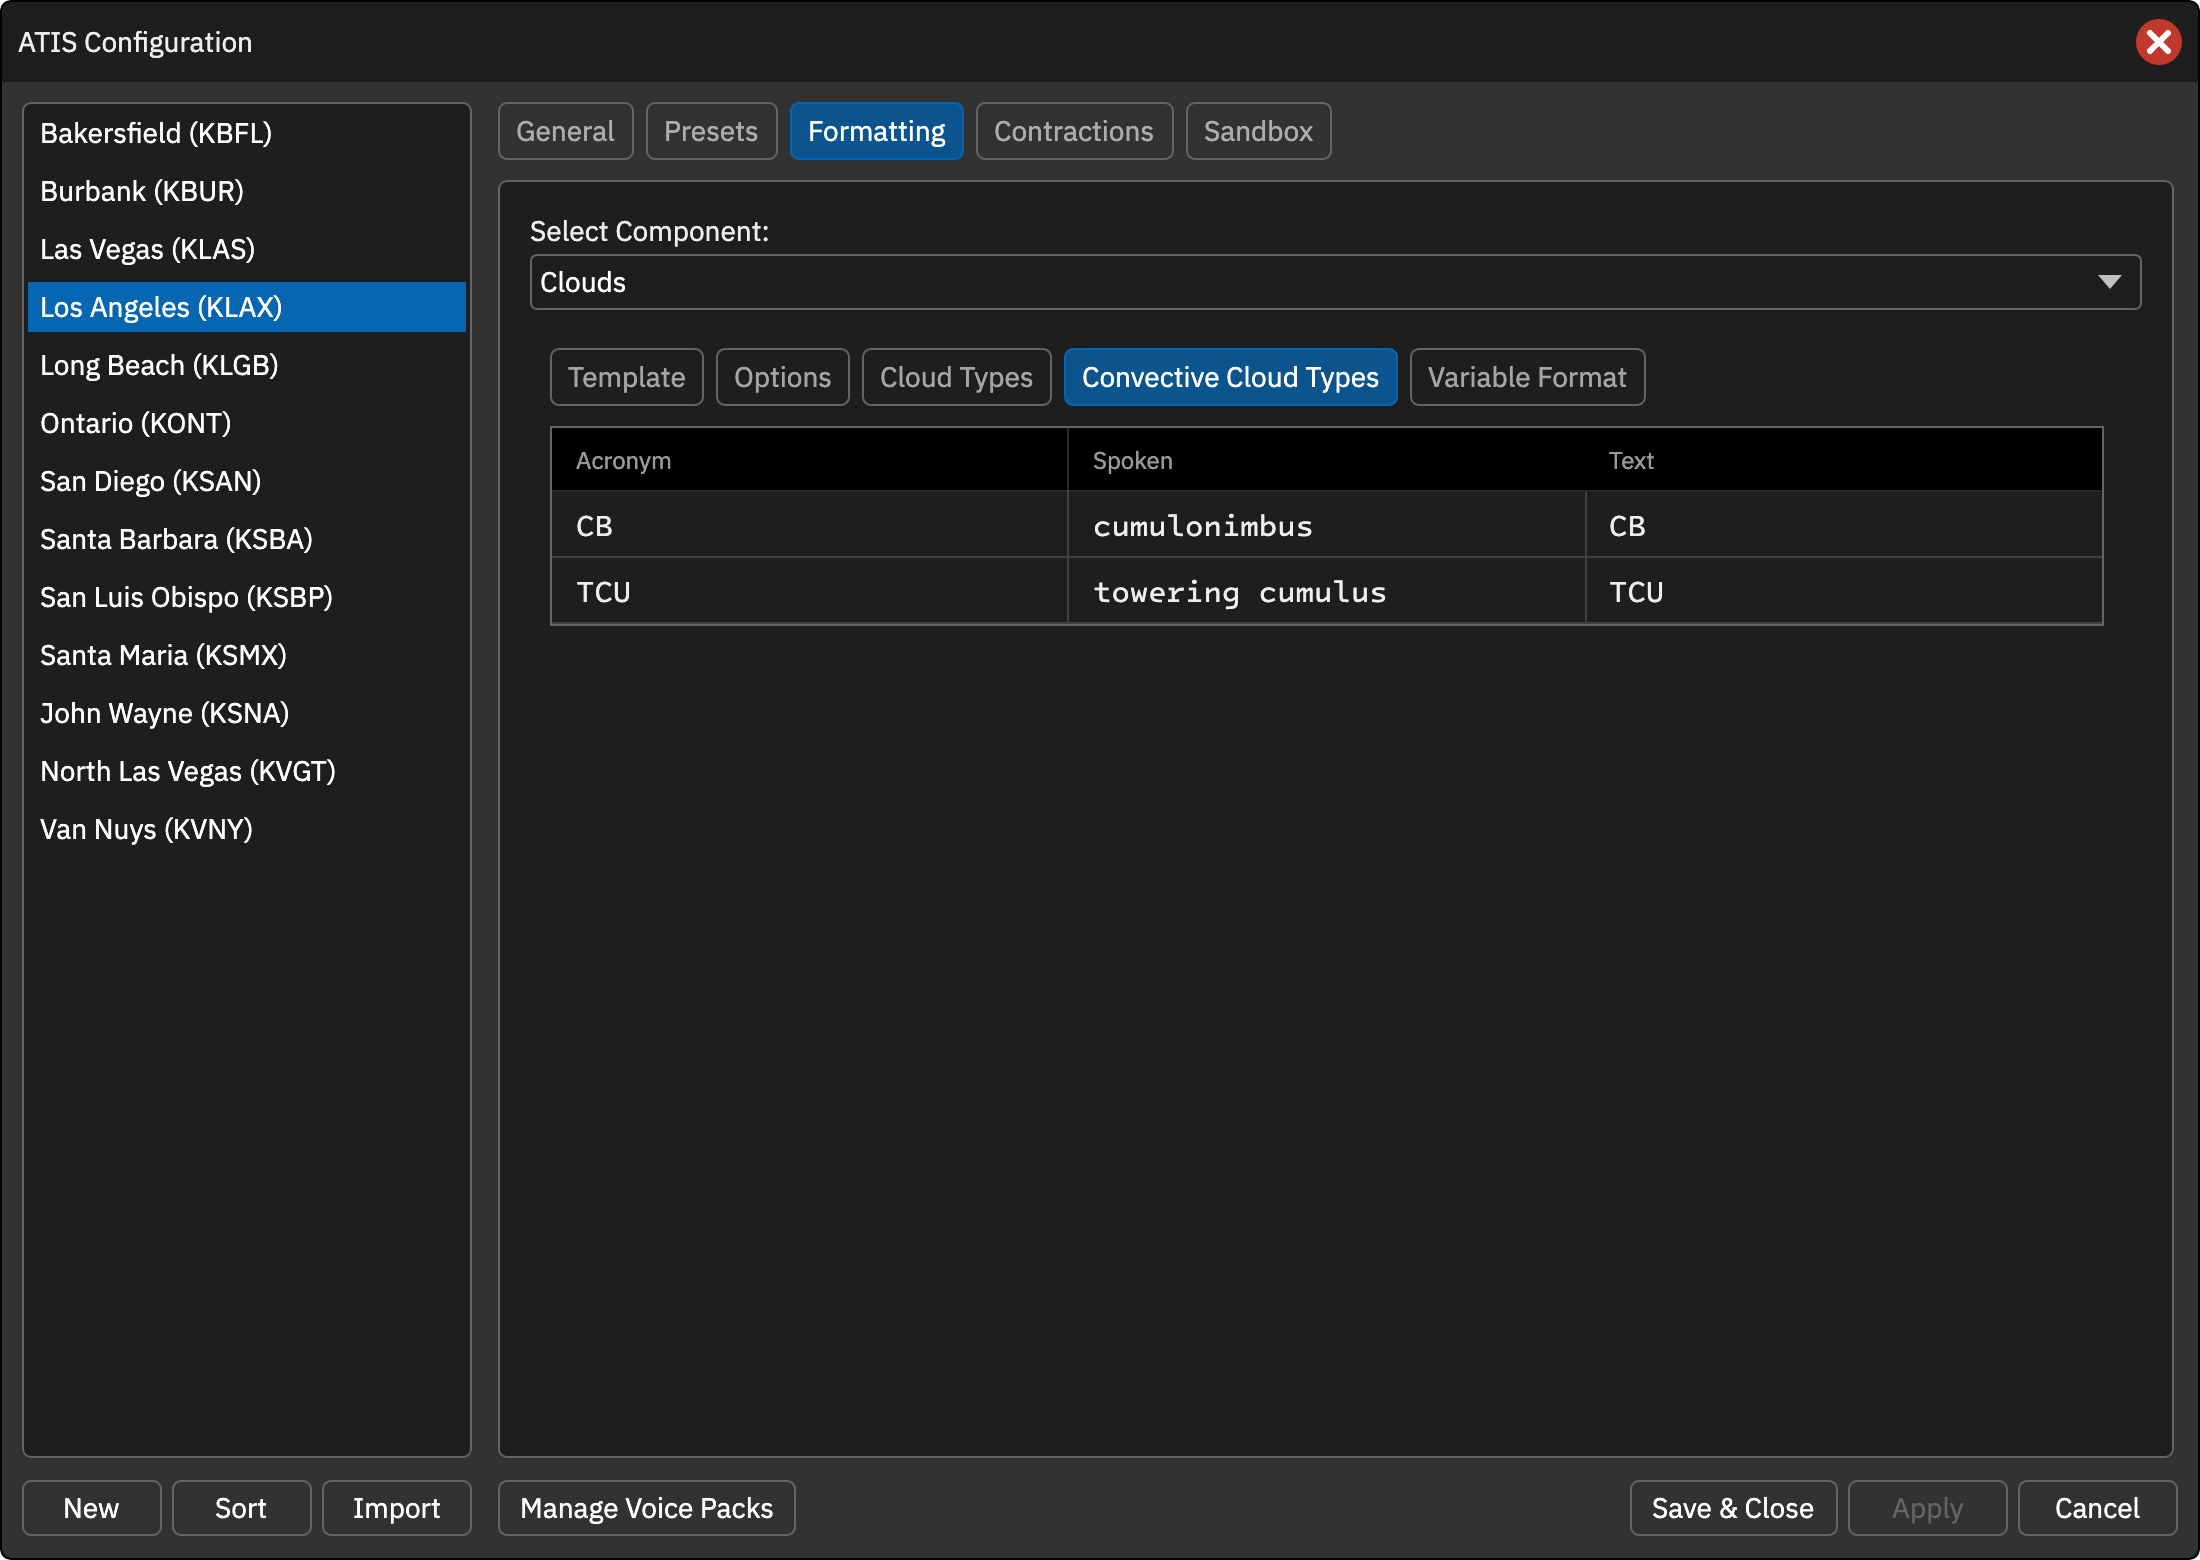Select Bakersfield (KBFL) station
Image resolution: width=2200 pixels, height=1560 pixels.
click(246, 133)
